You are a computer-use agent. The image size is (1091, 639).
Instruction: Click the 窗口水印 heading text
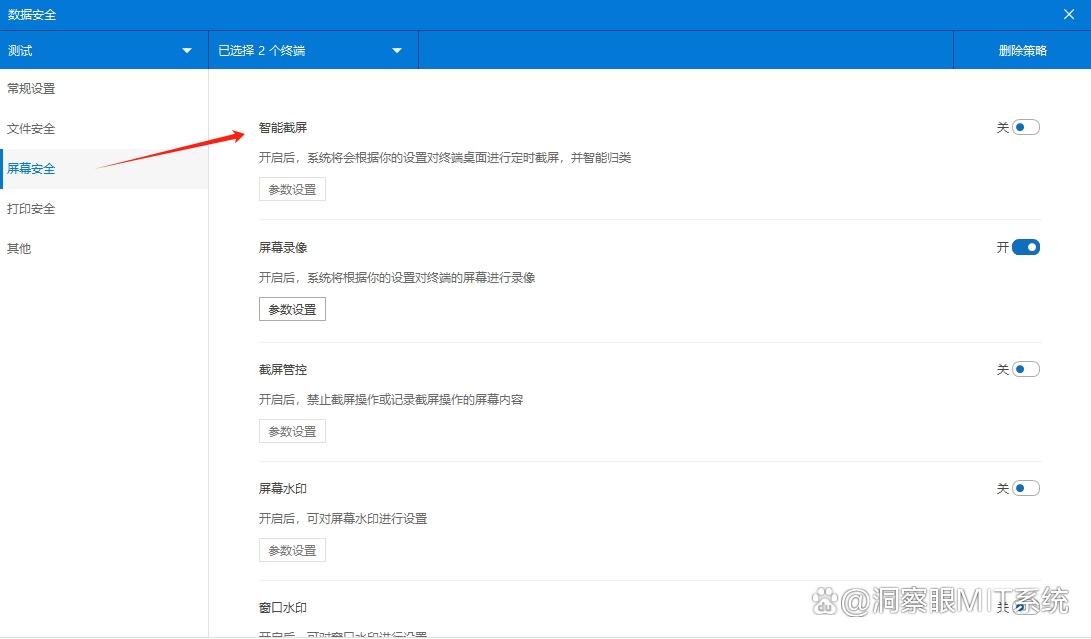[x=282, y=607]
